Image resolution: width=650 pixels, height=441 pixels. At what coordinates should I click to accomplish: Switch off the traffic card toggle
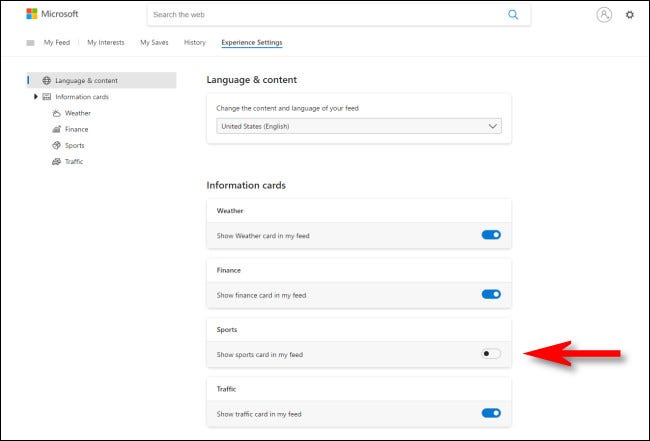(490, 412)
